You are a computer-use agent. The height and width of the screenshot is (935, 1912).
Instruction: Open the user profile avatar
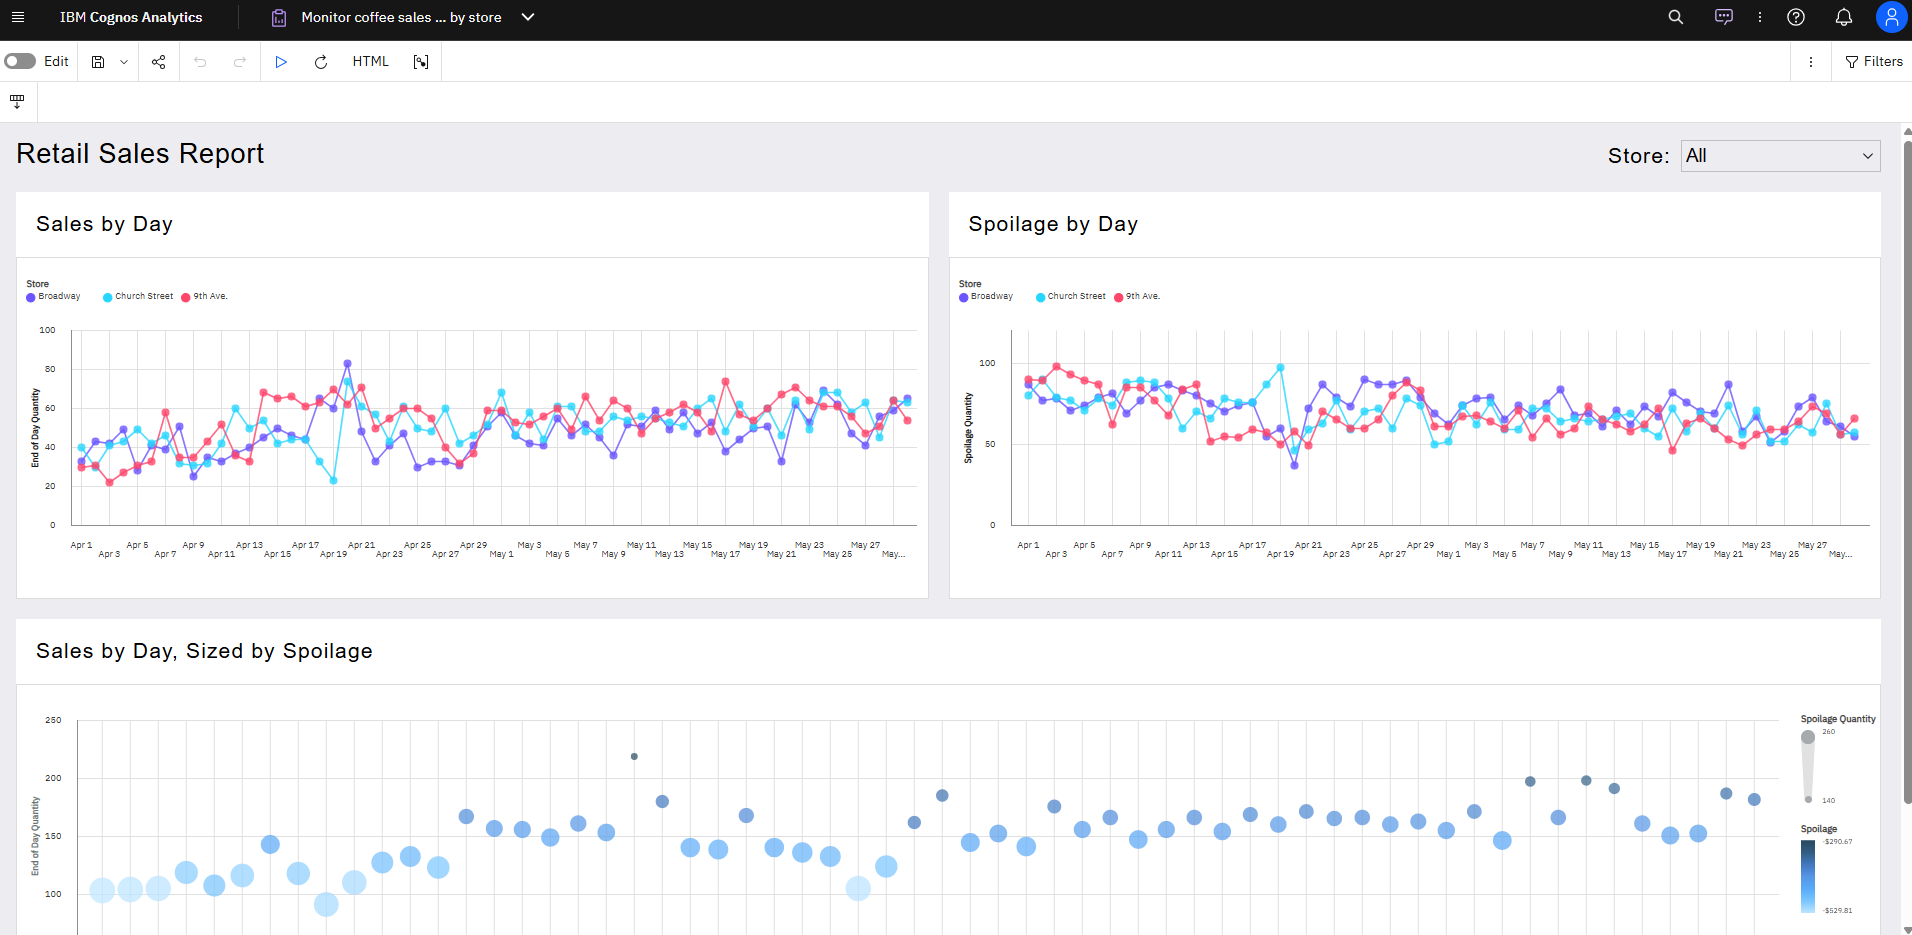point(1890,17)
